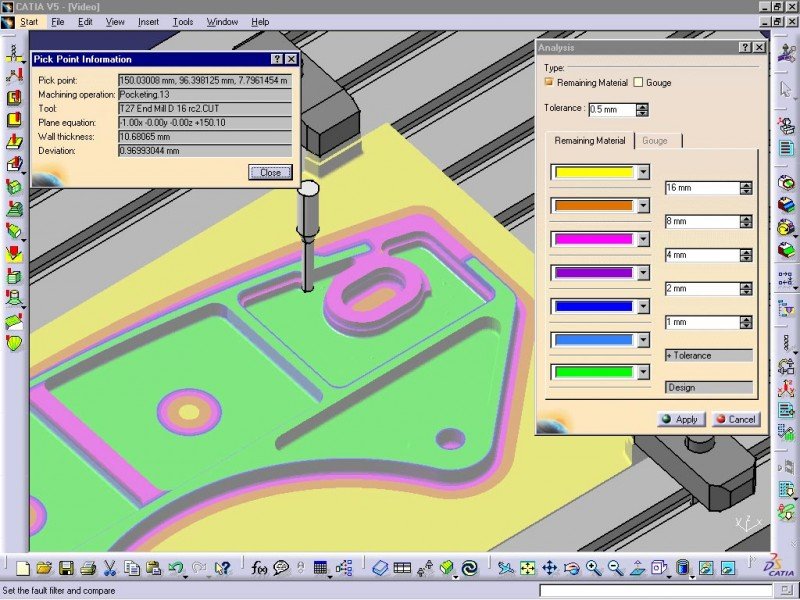This screenshot has width=800, height=600.
Task: Open the Tools menu
Action: (183, 21)
